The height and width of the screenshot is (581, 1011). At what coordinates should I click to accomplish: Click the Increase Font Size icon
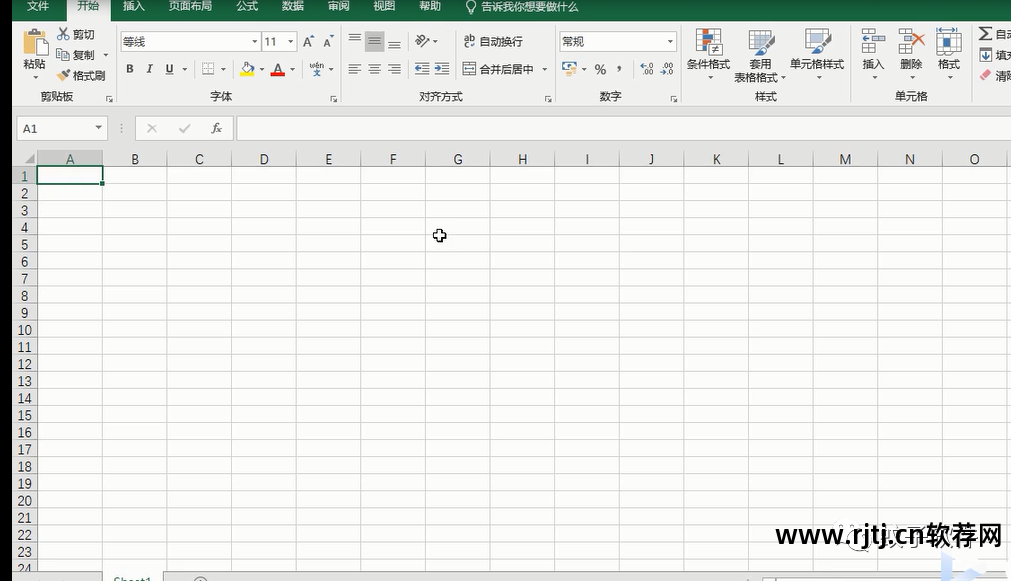point(308,42)
